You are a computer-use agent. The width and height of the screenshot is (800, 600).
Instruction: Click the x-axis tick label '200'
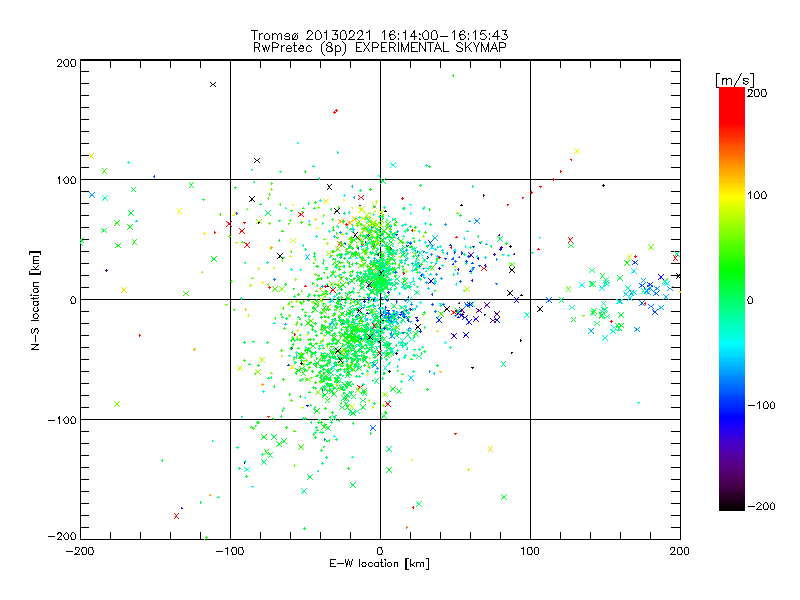point(680,551)
